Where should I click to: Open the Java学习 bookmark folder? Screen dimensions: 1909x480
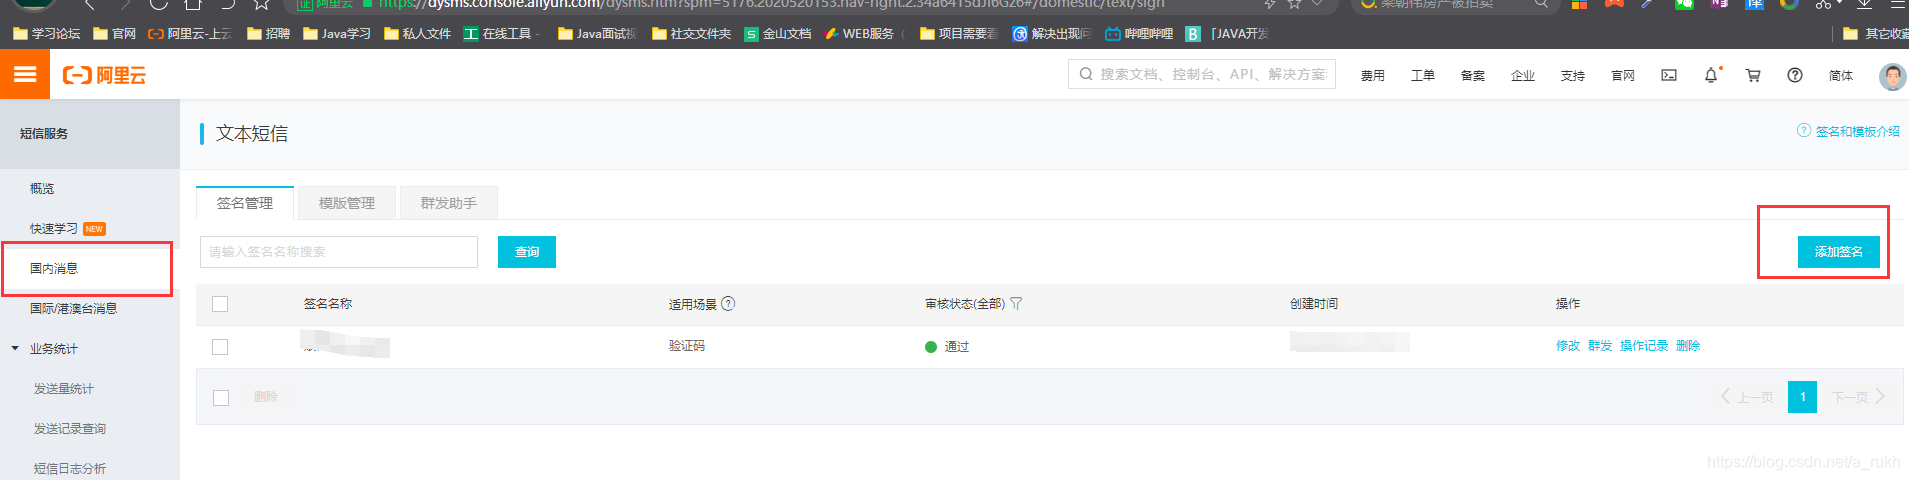(x=337, y=33)
